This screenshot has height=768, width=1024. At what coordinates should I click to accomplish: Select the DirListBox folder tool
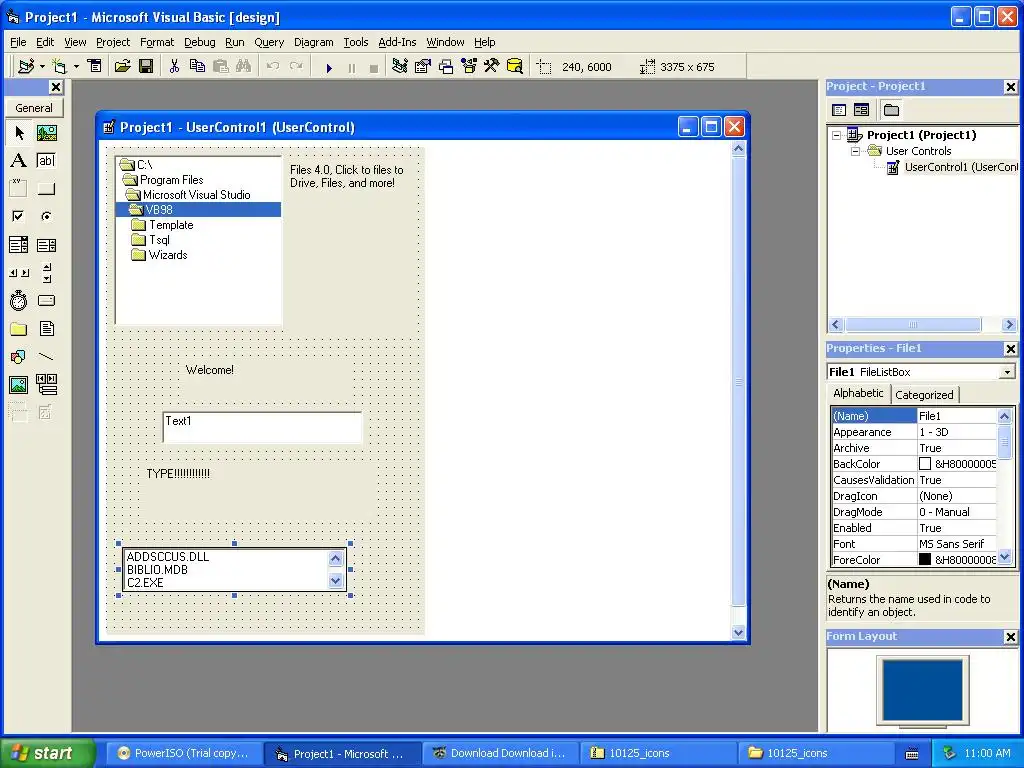coord(19,328)
